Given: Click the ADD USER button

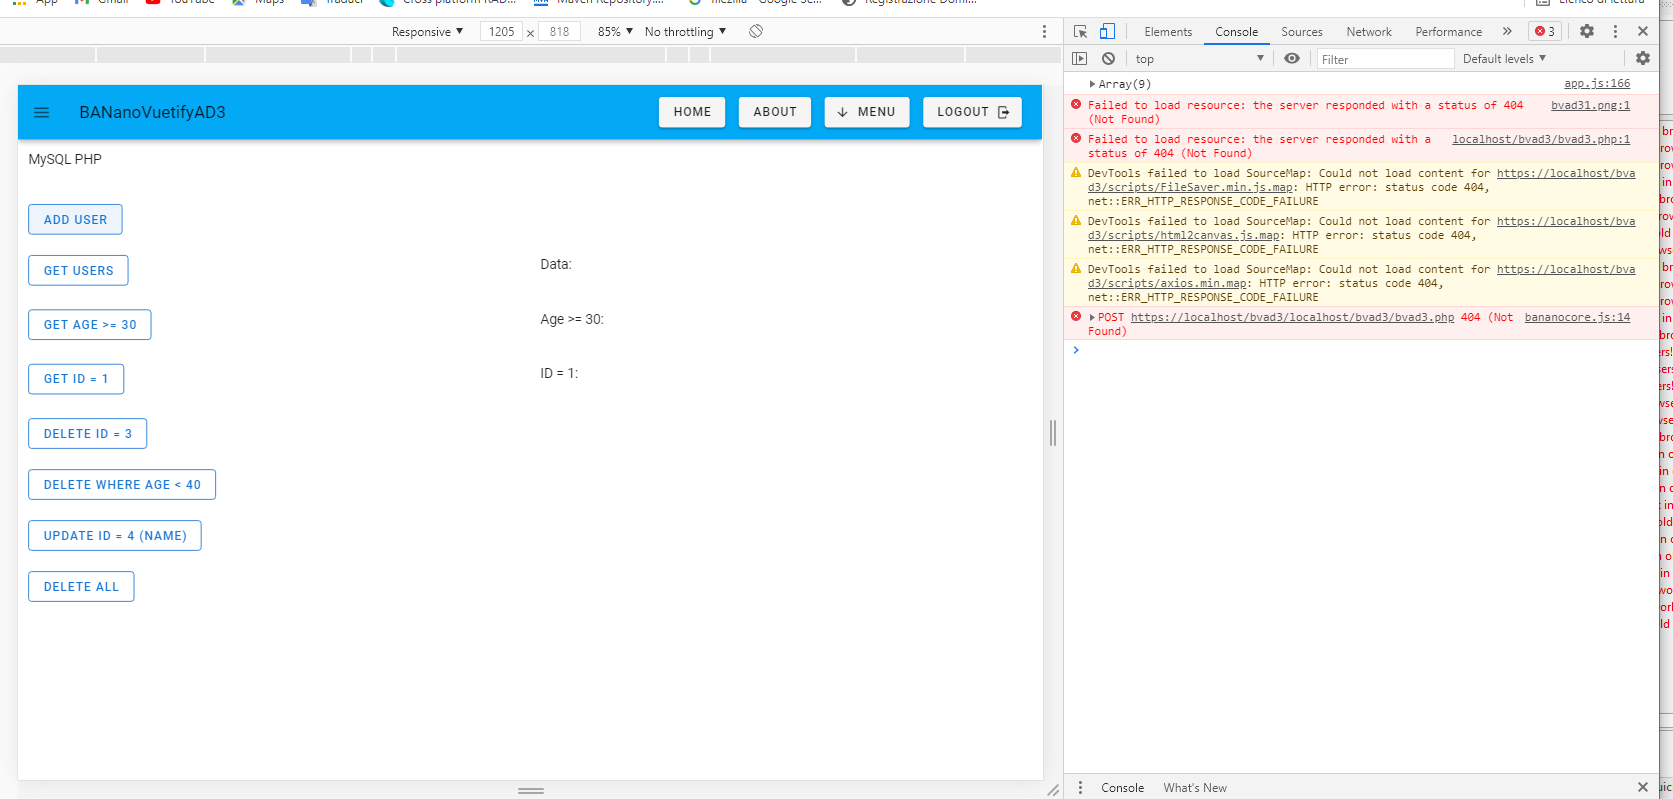Looking at the screenshot, I should coord(75,220).
